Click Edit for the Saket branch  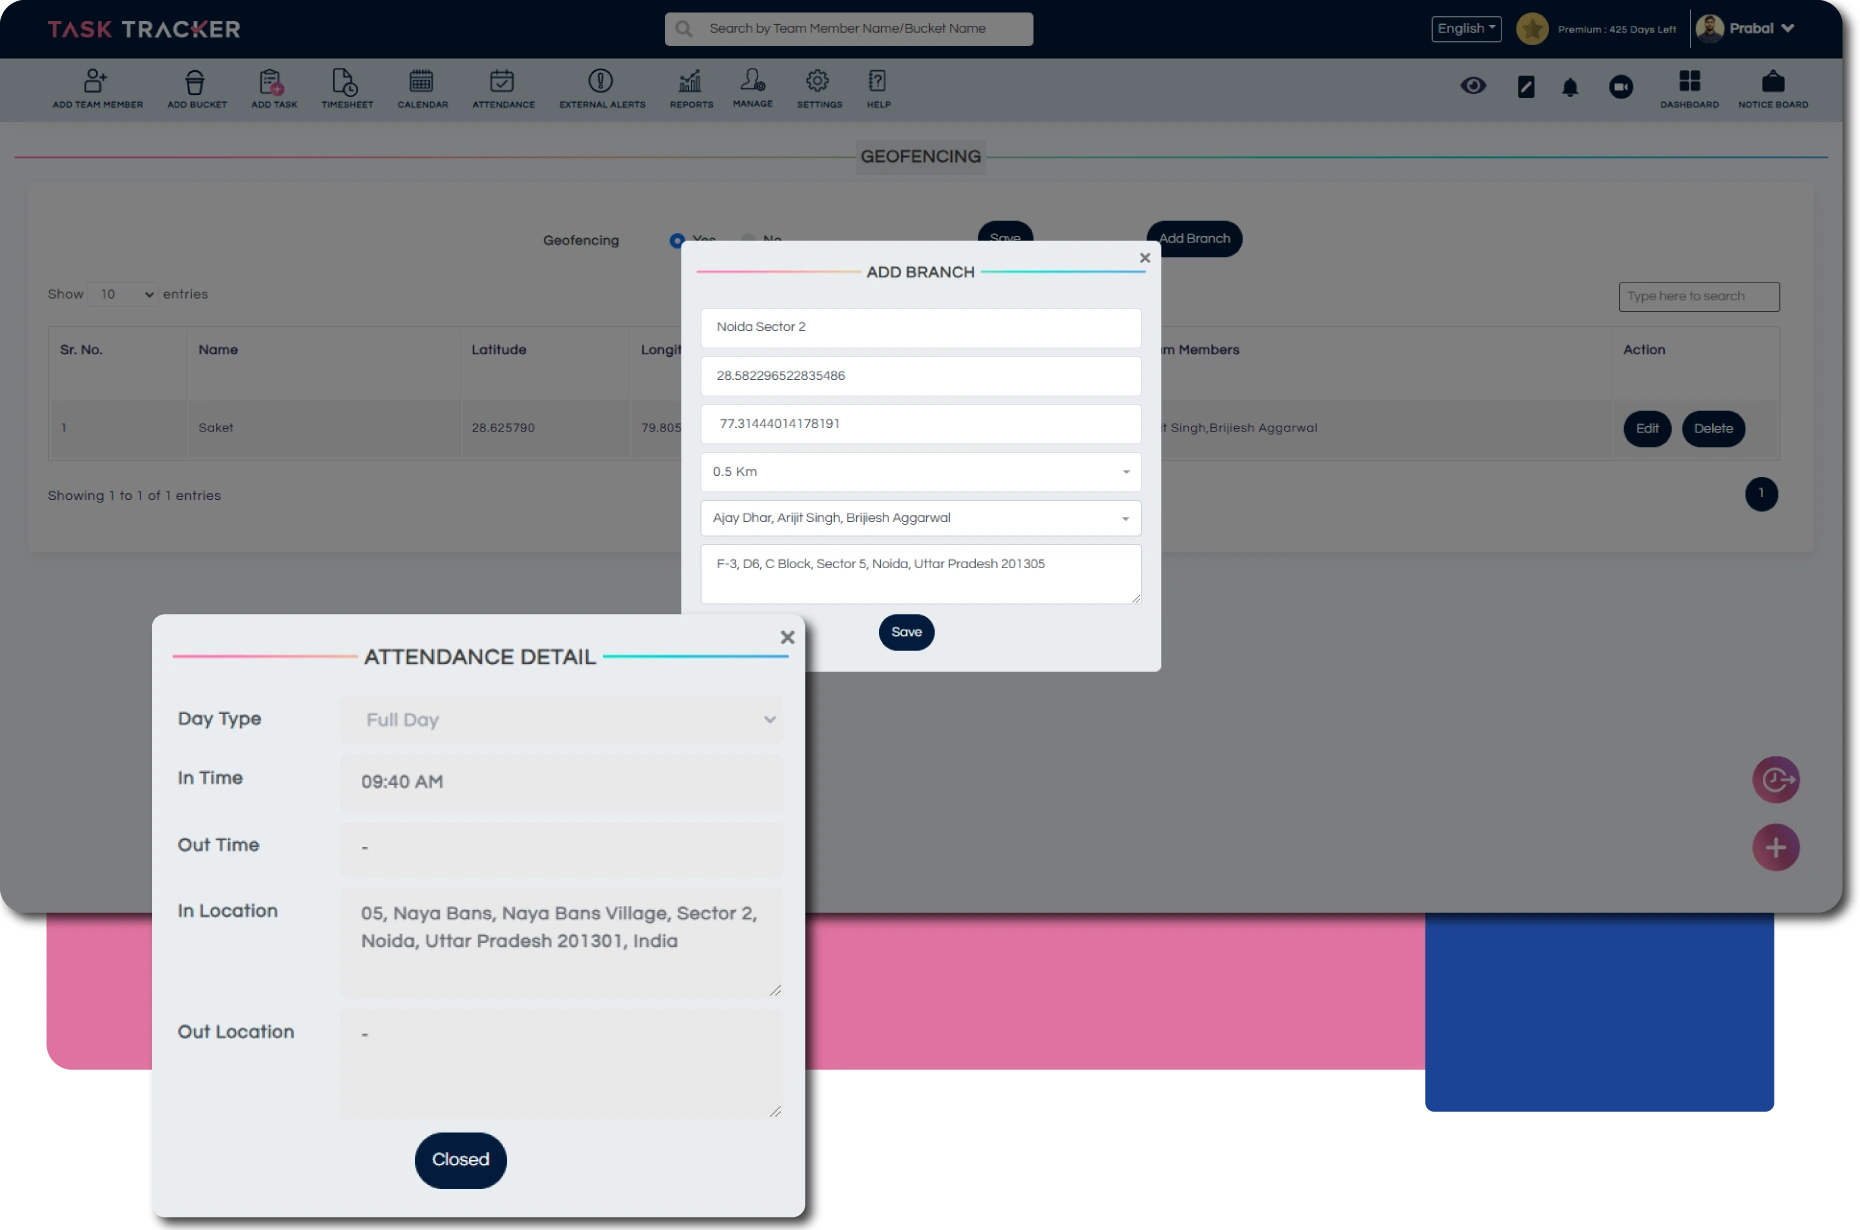(x=1647, y=429)
